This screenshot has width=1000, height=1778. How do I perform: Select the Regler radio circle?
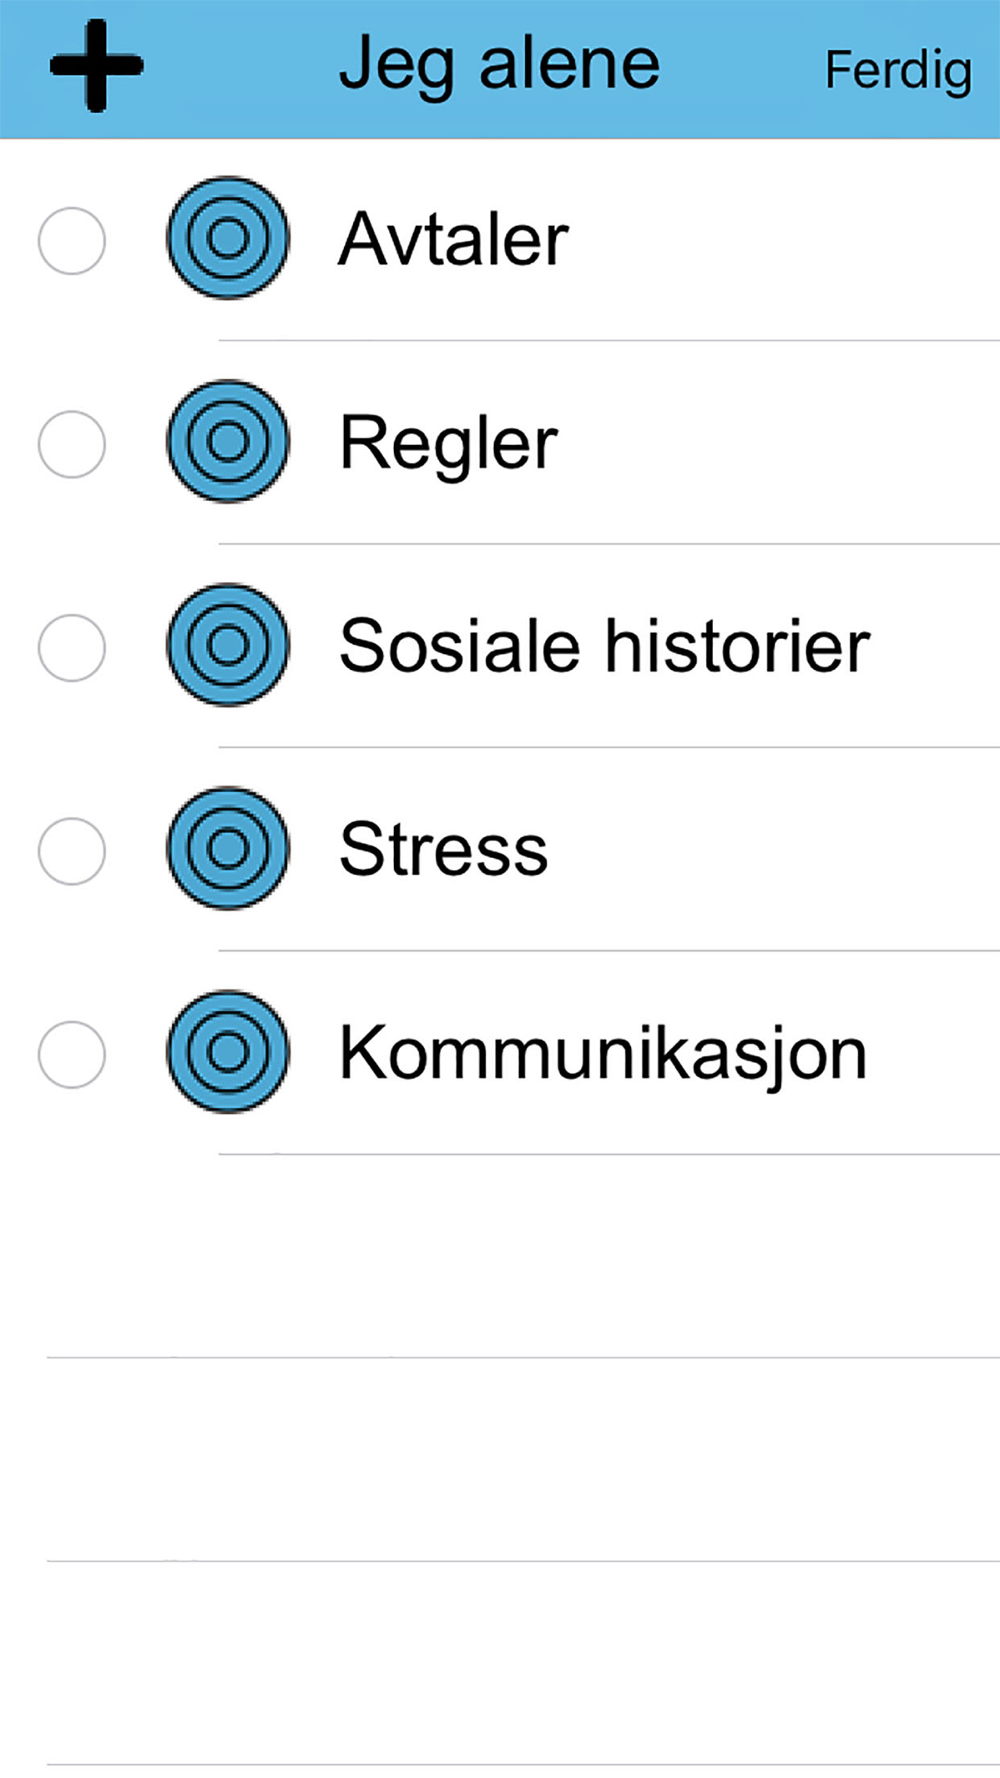tap(72, 444)
